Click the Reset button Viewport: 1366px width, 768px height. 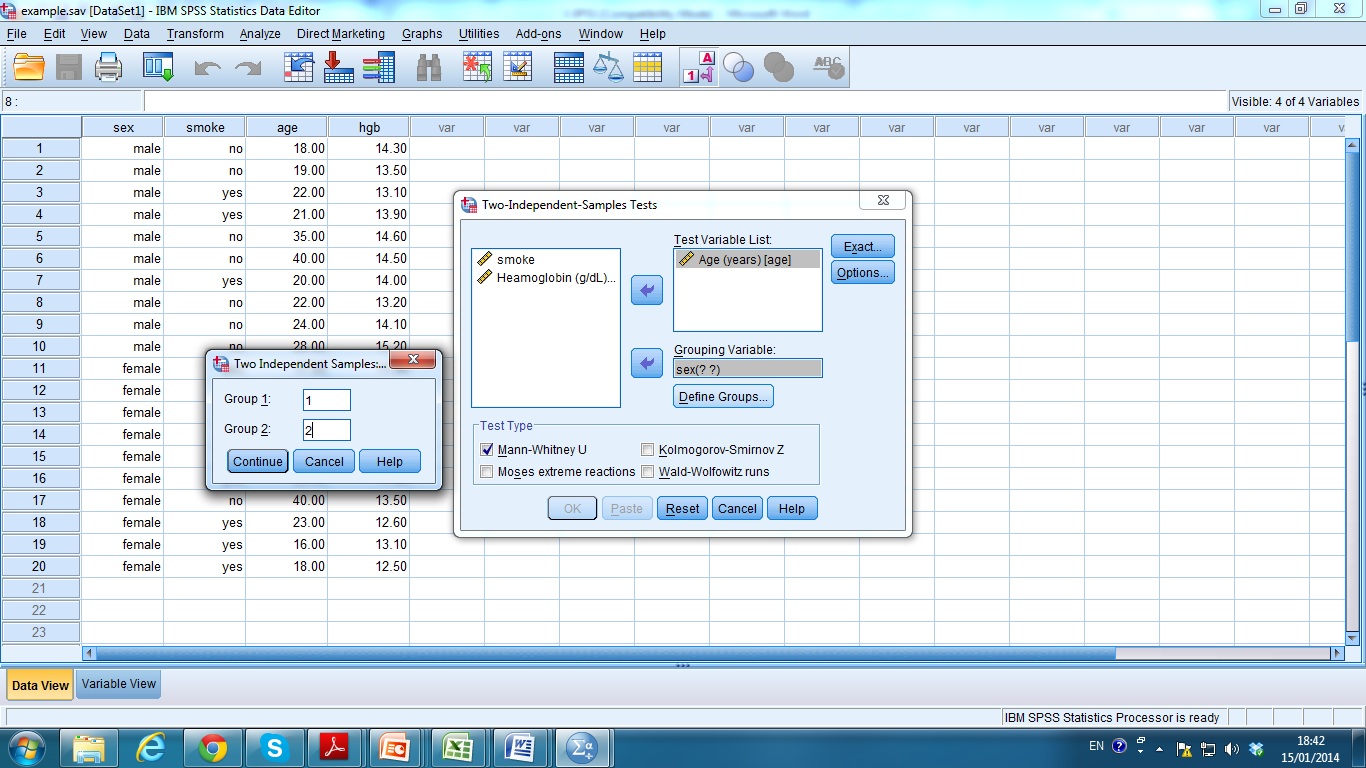click(682, 508)
